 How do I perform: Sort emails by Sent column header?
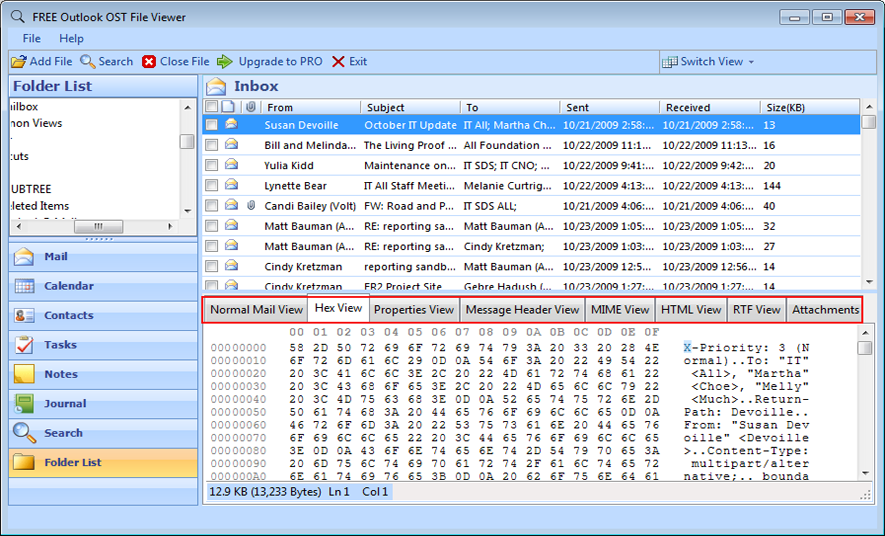tap(609, 107)
